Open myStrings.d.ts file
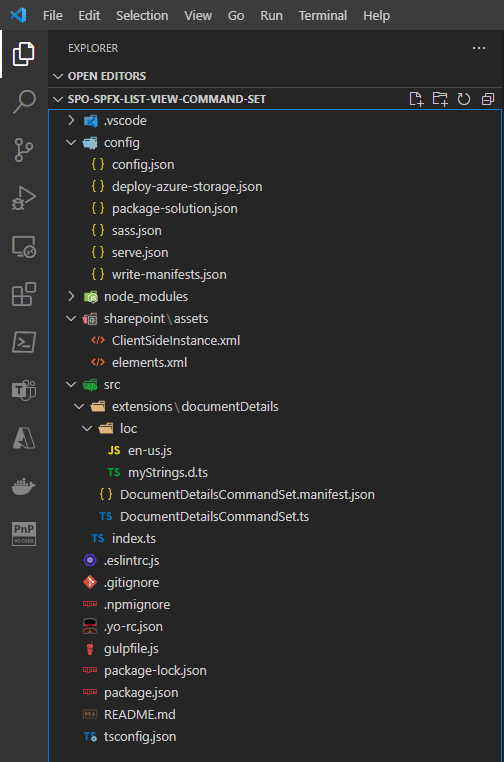Image resolution: width=504 pixels, height=762 pixels. point(275,472)
